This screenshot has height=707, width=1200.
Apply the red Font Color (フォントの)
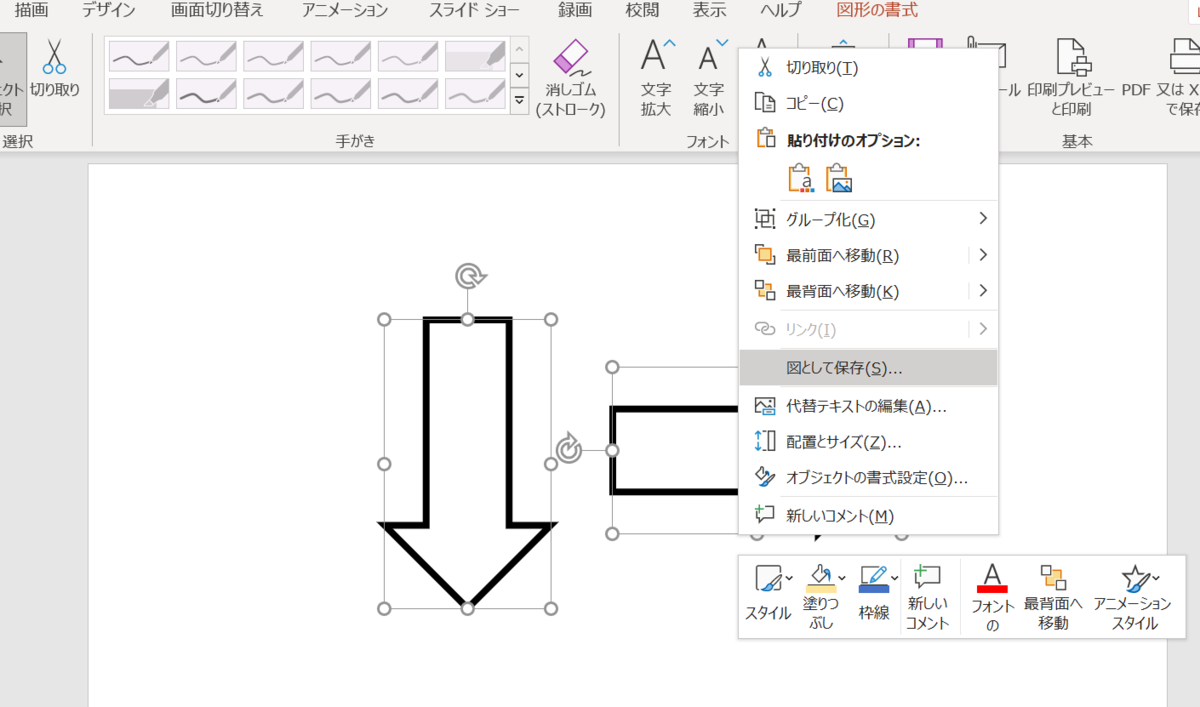(992, 580)
